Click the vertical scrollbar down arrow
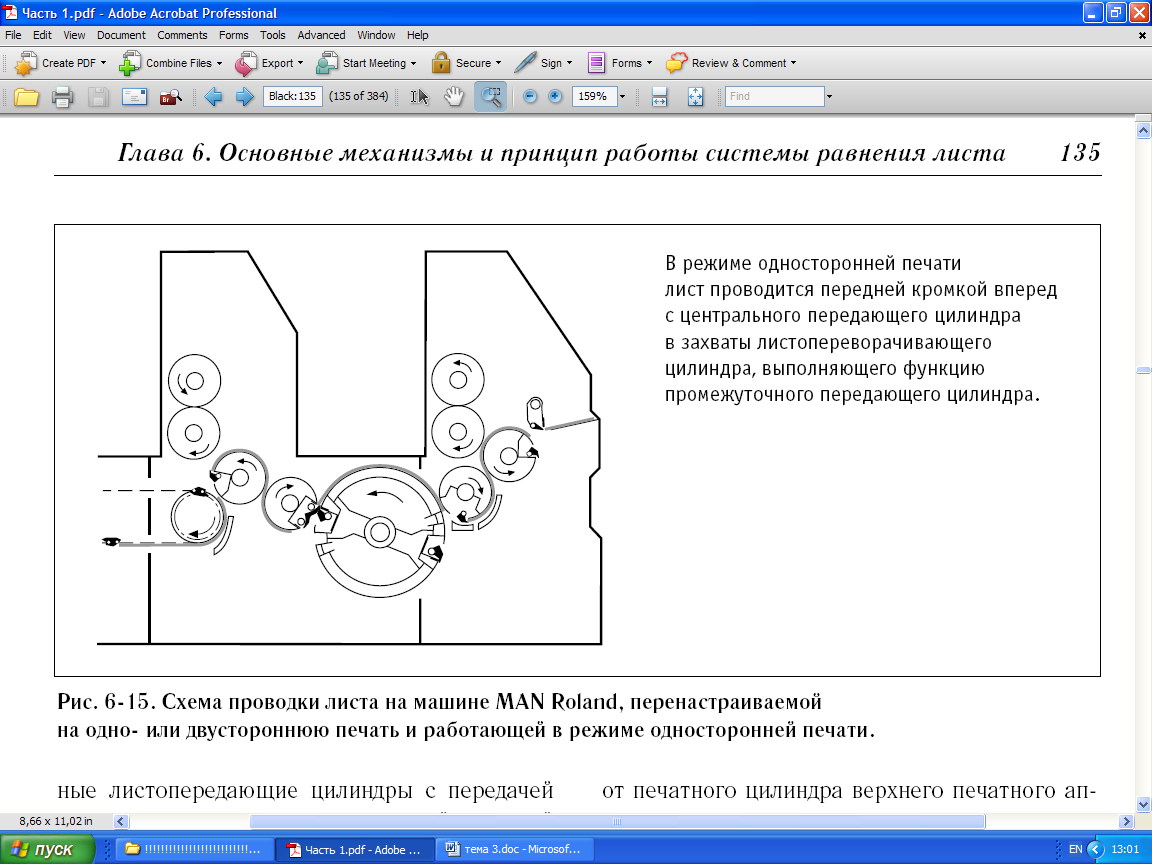Screen dimensions: 1152x864 coord(1143,804)
